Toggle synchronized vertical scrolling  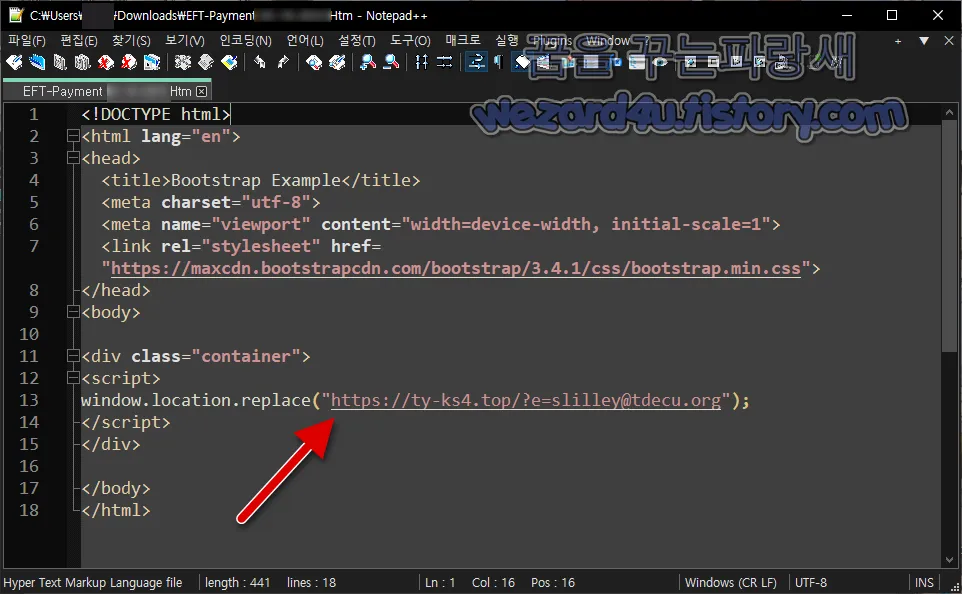click(421, 62)
